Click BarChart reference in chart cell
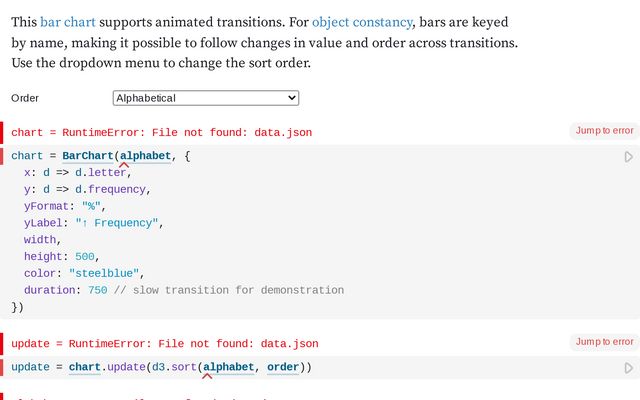 [x=87, y=156]
